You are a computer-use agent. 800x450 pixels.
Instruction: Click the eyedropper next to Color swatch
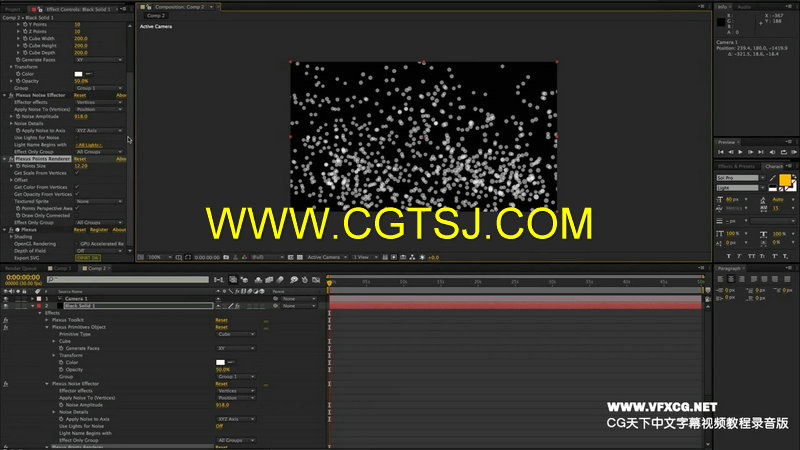click(x=89, y=74)
